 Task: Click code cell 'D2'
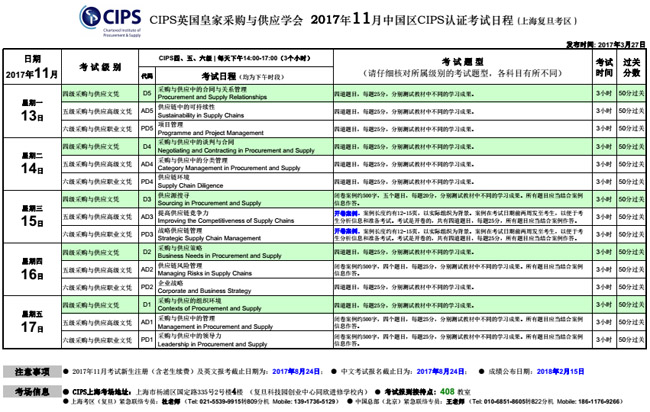(x=147, y=252)
